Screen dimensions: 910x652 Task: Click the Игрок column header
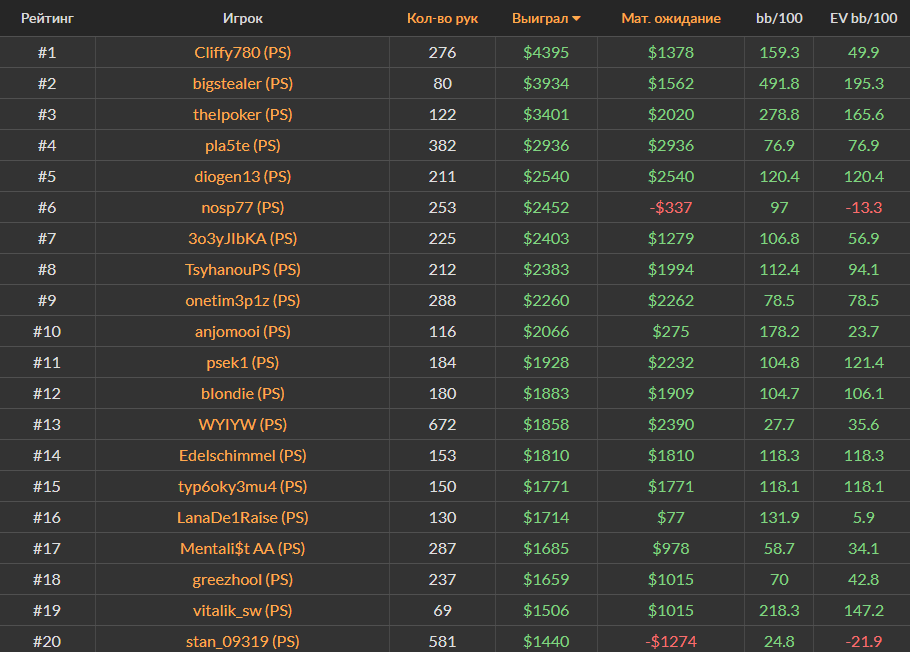(242, 19)
